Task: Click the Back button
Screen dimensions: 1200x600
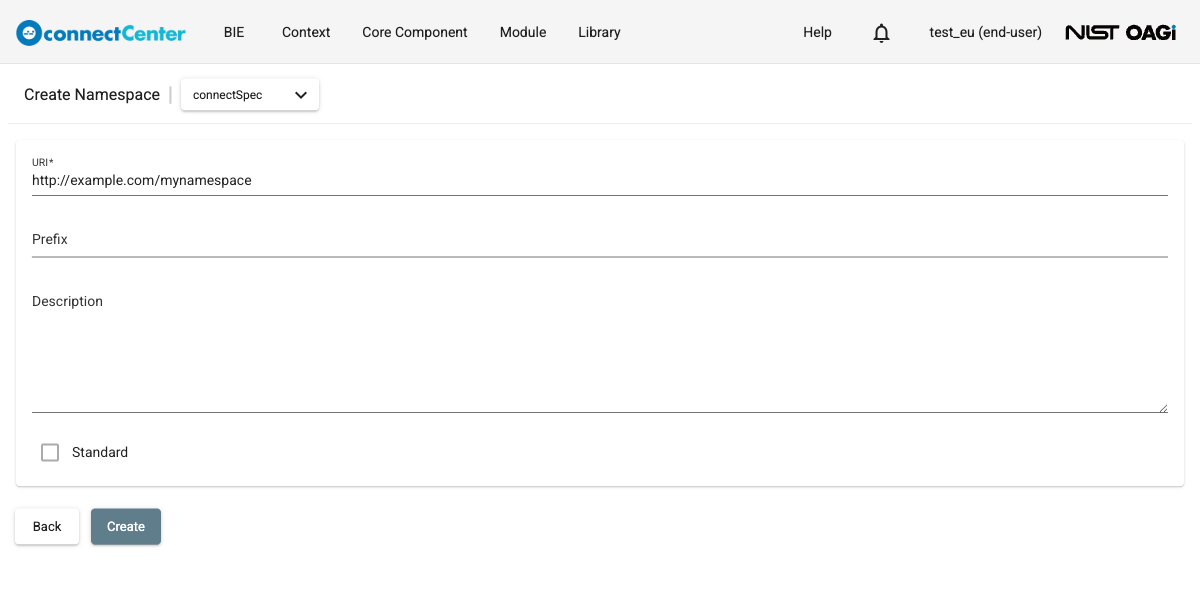Action: tap(47, 527)
